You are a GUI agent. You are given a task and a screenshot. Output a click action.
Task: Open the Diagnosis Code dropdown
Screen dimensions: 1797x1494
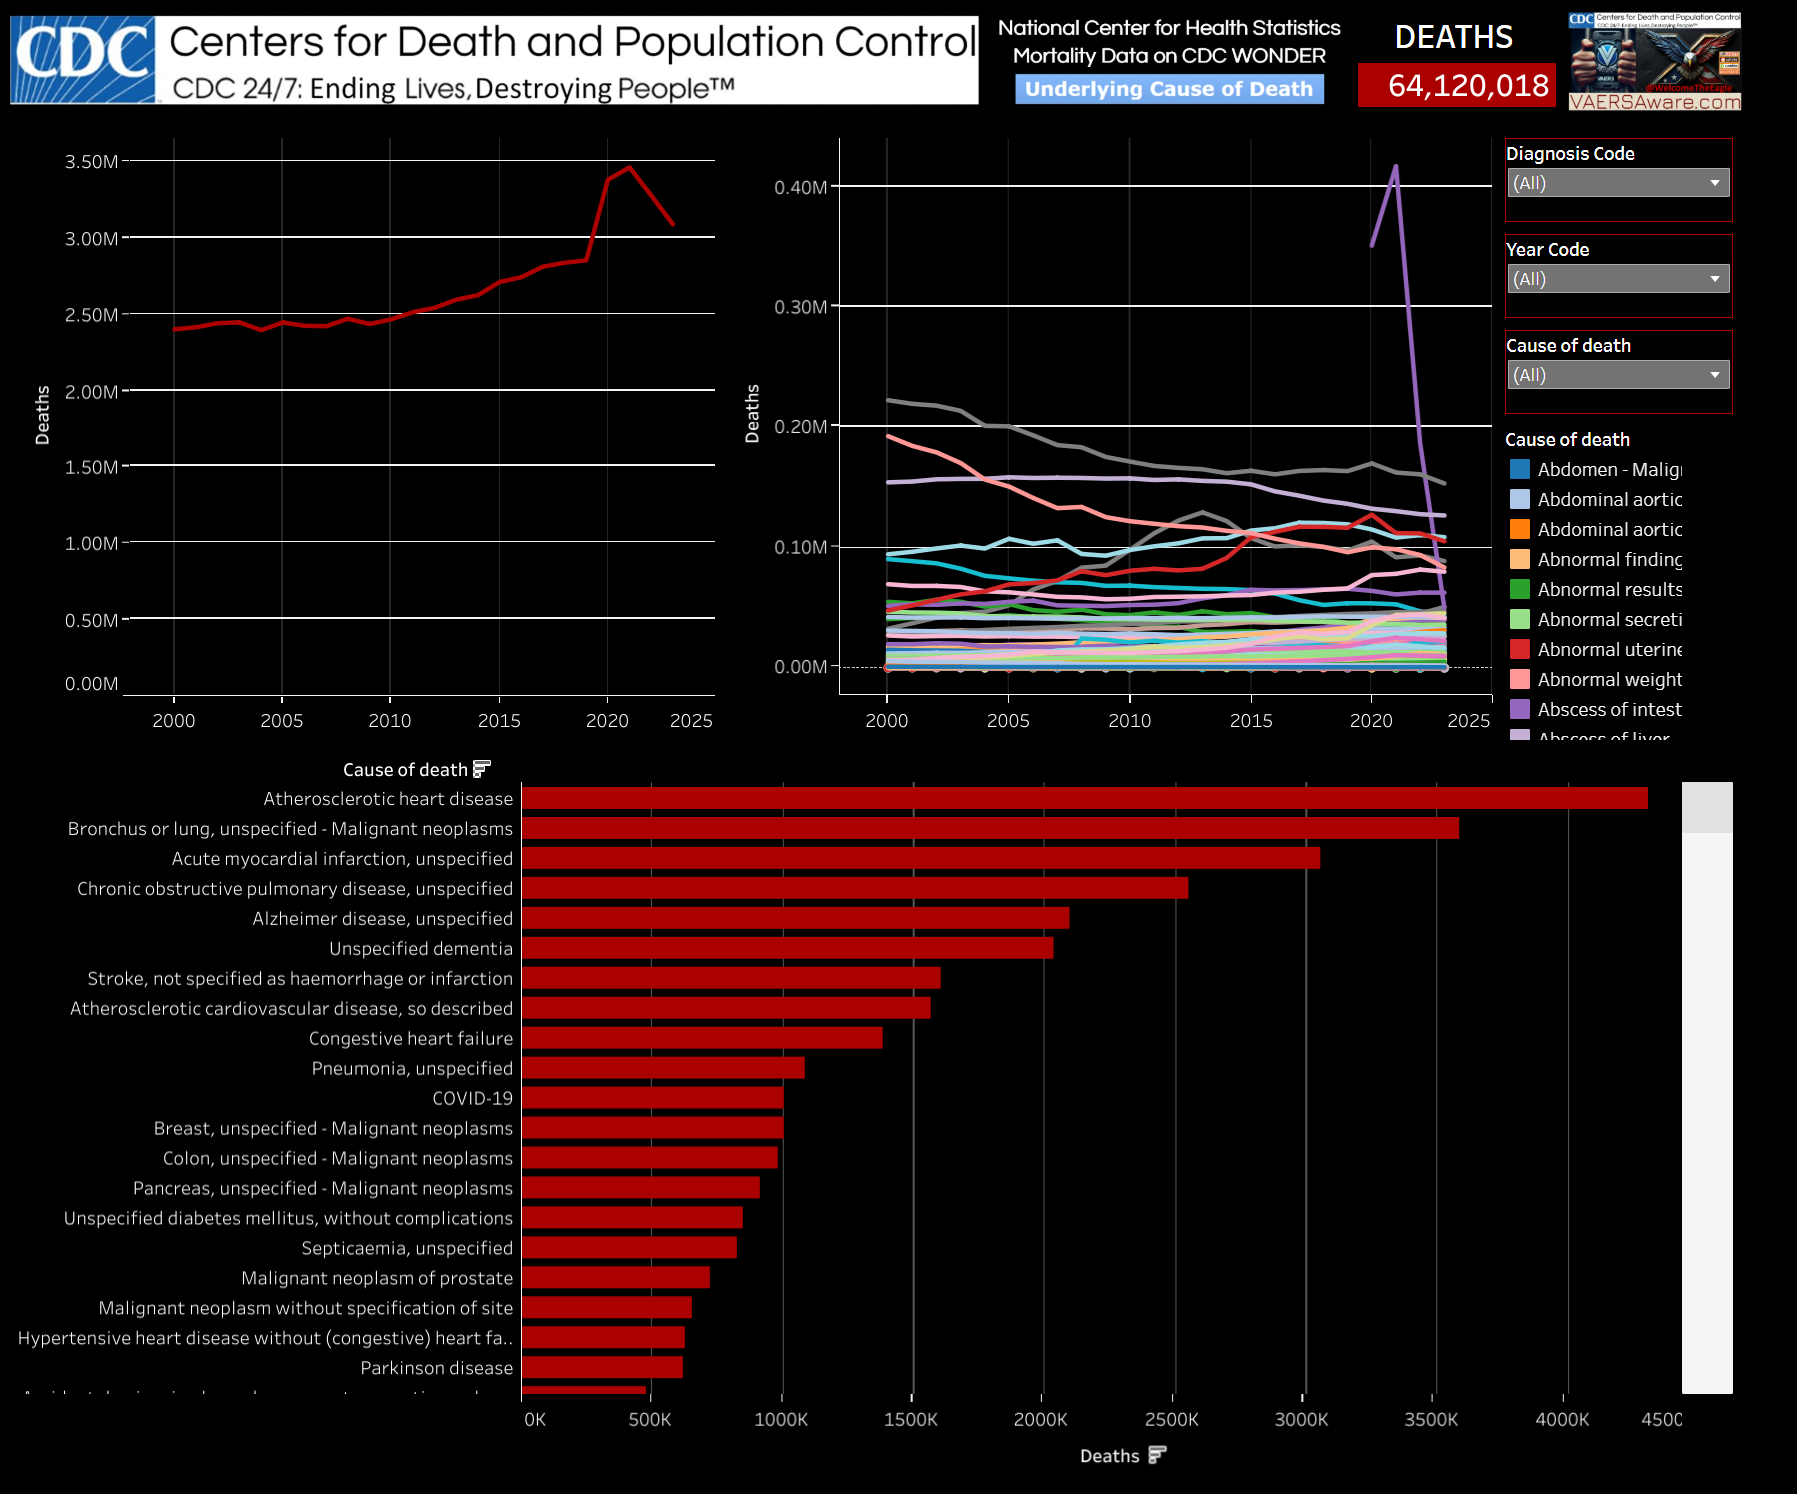click(1618, 183)
